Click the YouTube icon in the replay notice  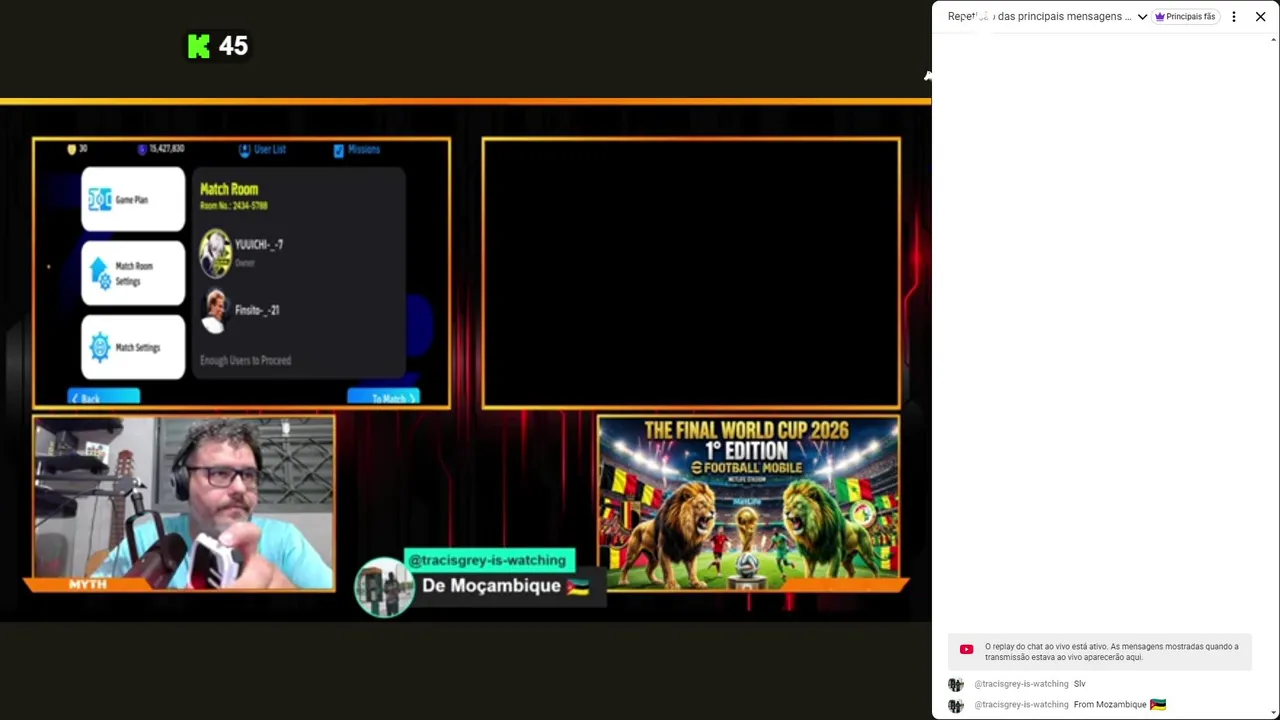[x=966, y=649]
